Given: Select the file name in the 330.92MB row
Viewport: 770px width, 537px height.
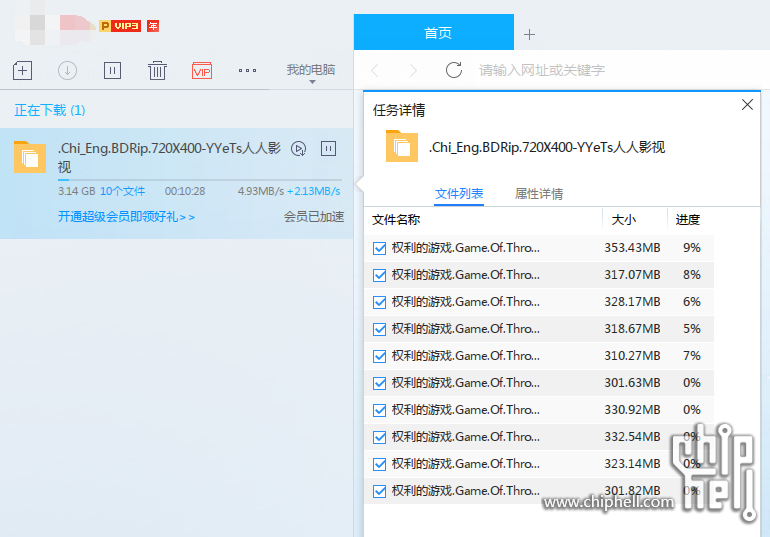Looking at the screenshot, I should coord(466,410).
